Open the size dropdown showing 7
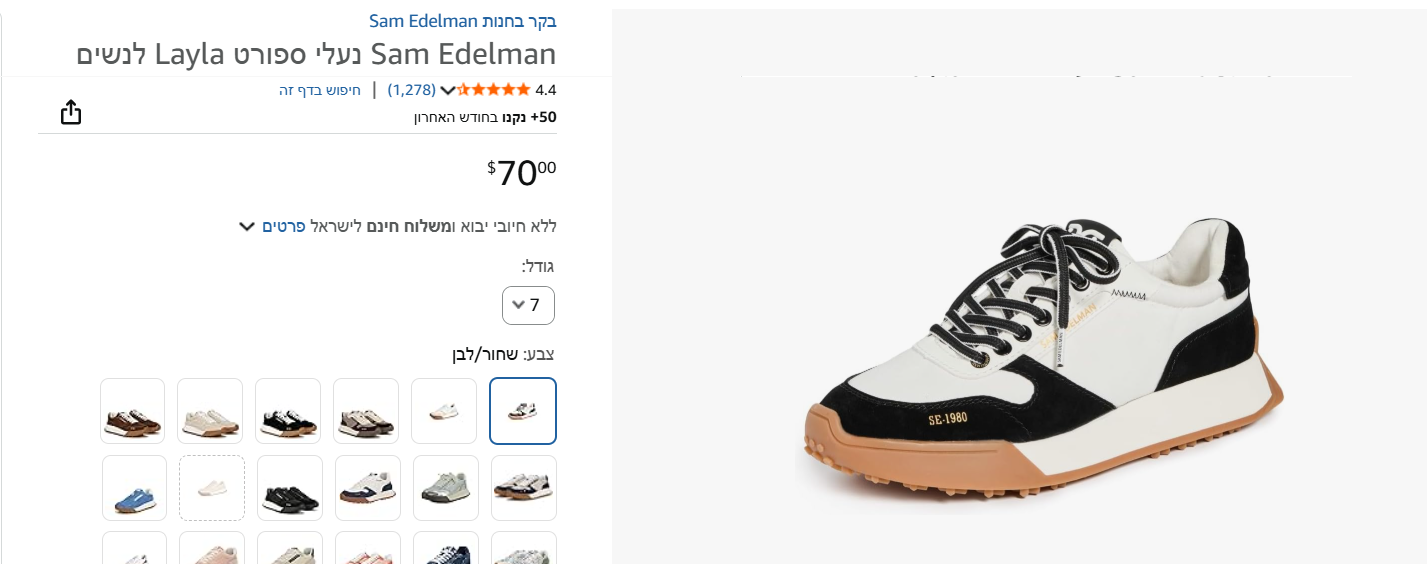This screenshot has width=1427, height=564. [x=528, y=305]
